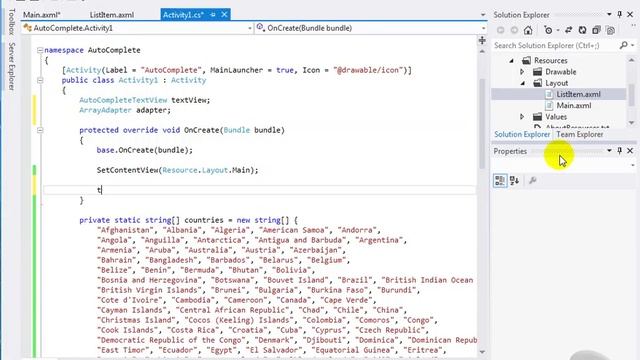The image size is (640, 360).
Task: Open the document tabs overflow dropdown
Action: point(483,15)
